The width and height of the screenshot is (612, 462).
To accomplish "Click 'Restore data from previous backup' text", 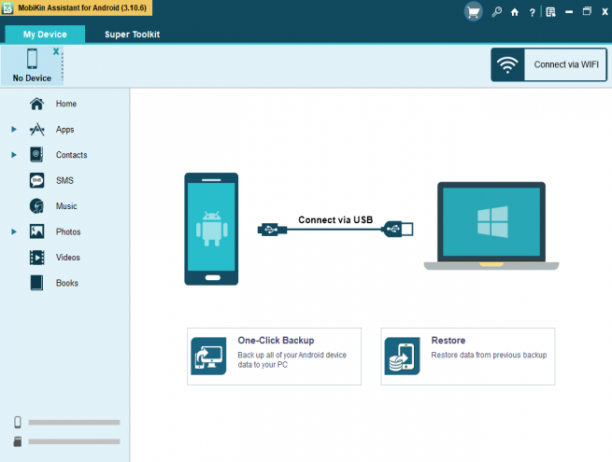I will tap(489, 355).
